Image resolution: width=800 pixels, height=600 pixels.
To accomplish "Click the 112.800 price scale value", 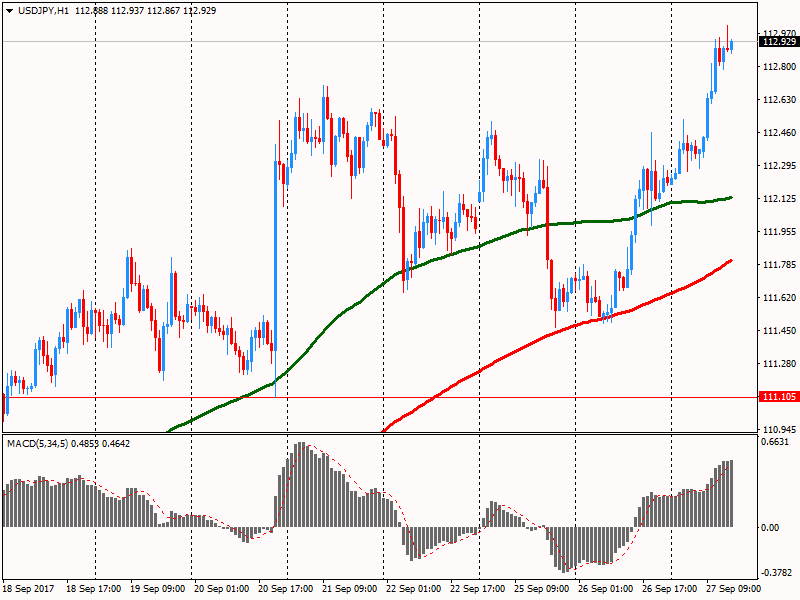I will pyautogui.click(x=779, y=67).
